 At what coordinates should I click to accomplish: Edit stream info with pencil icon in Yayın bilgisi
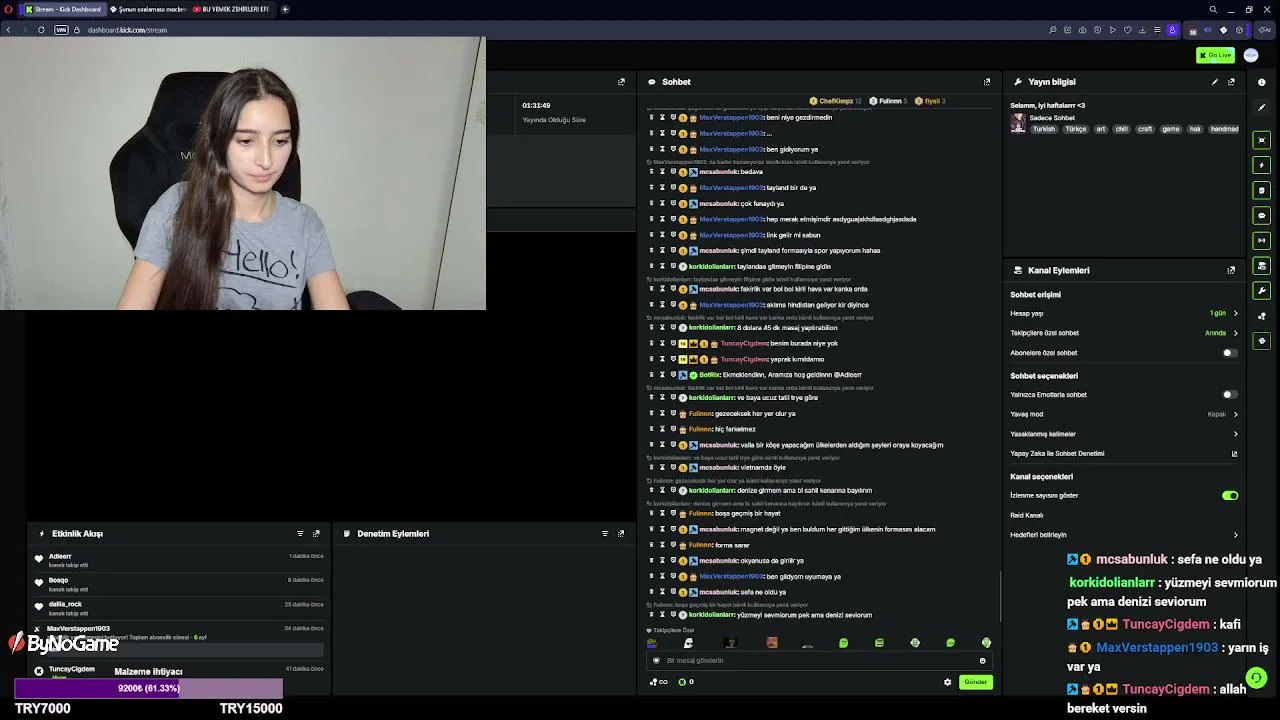pos(1215,82)
